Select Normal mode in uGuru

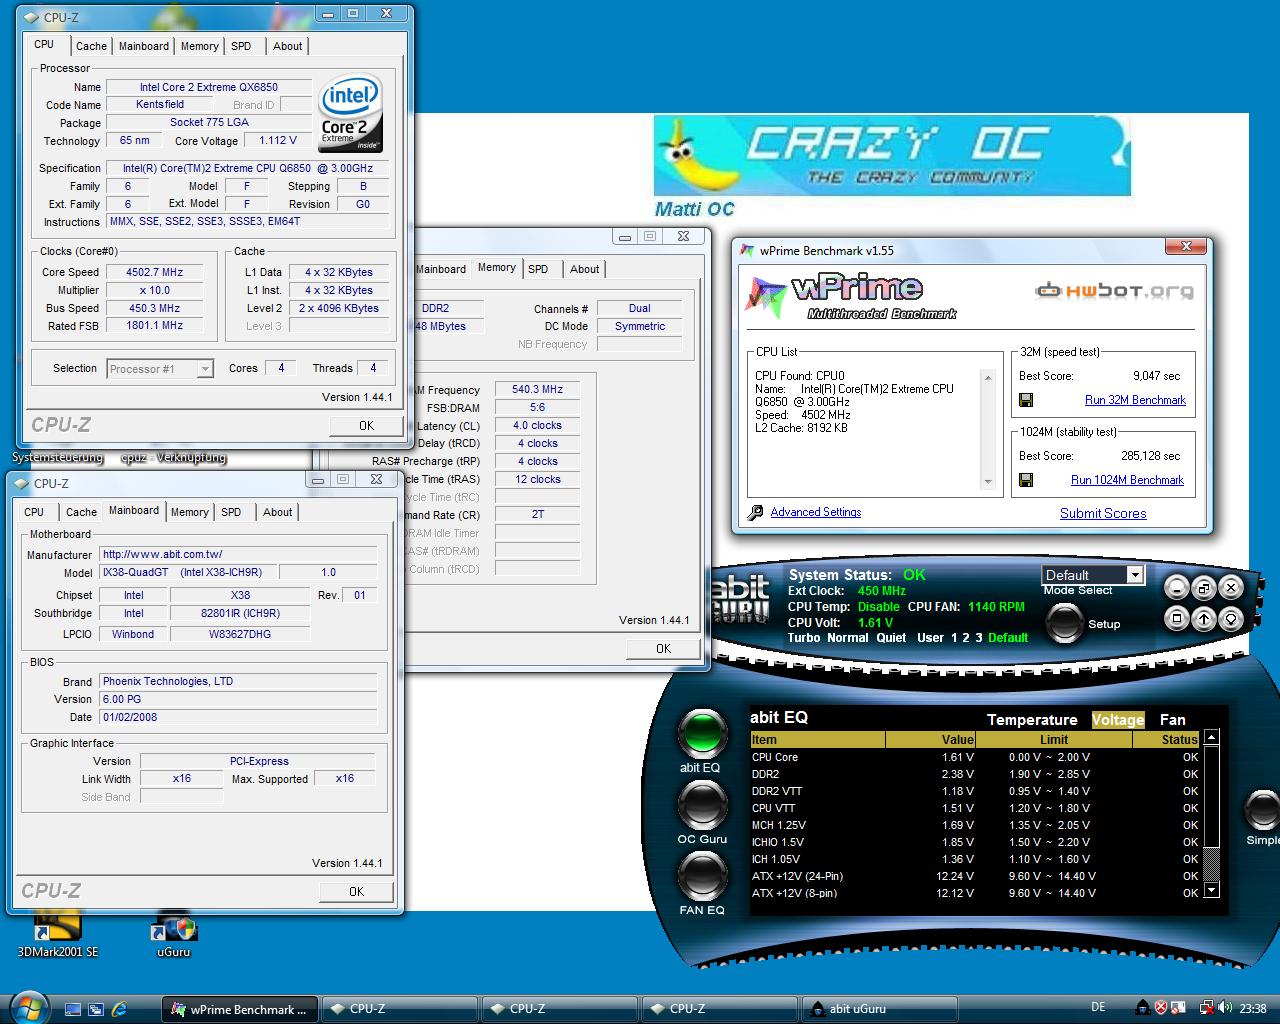click(847, 637)
